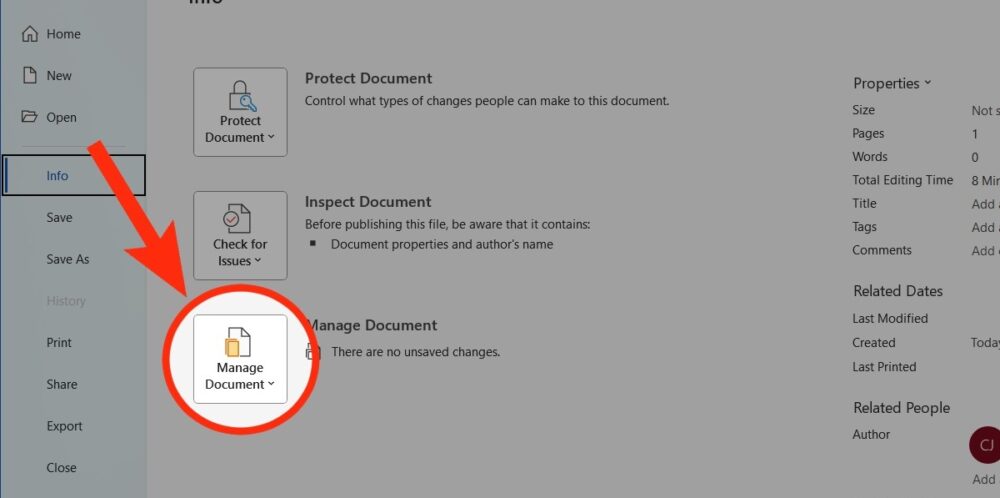Click the 'Total Editing Time' label
The height and width of the screenshot is (498, 1000).
click(902, 180)
